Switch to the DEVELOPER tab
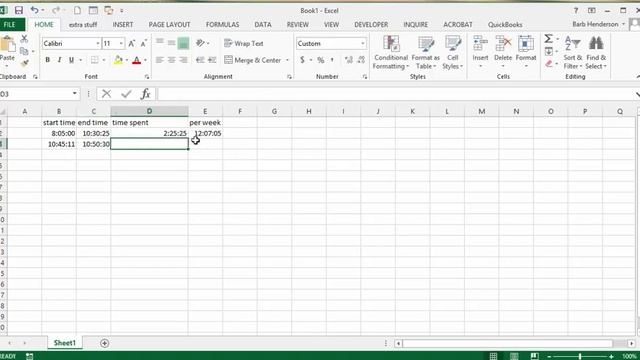 (x=371, y=25)
